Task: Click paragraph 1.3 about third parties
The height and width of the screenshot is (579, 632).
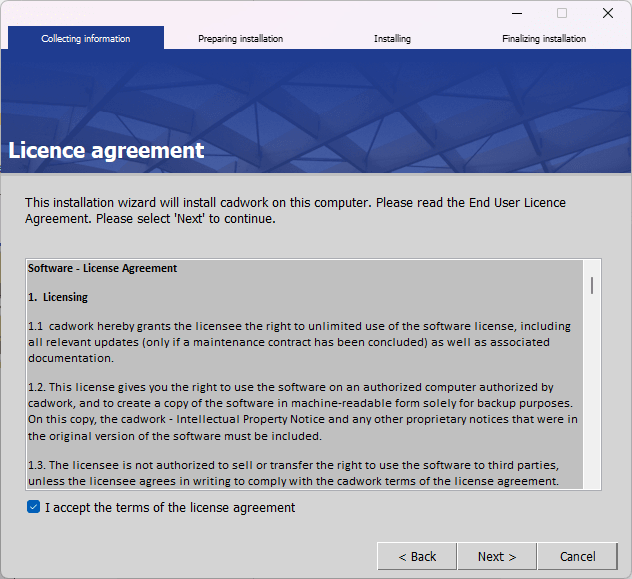Action: (293, 473)
